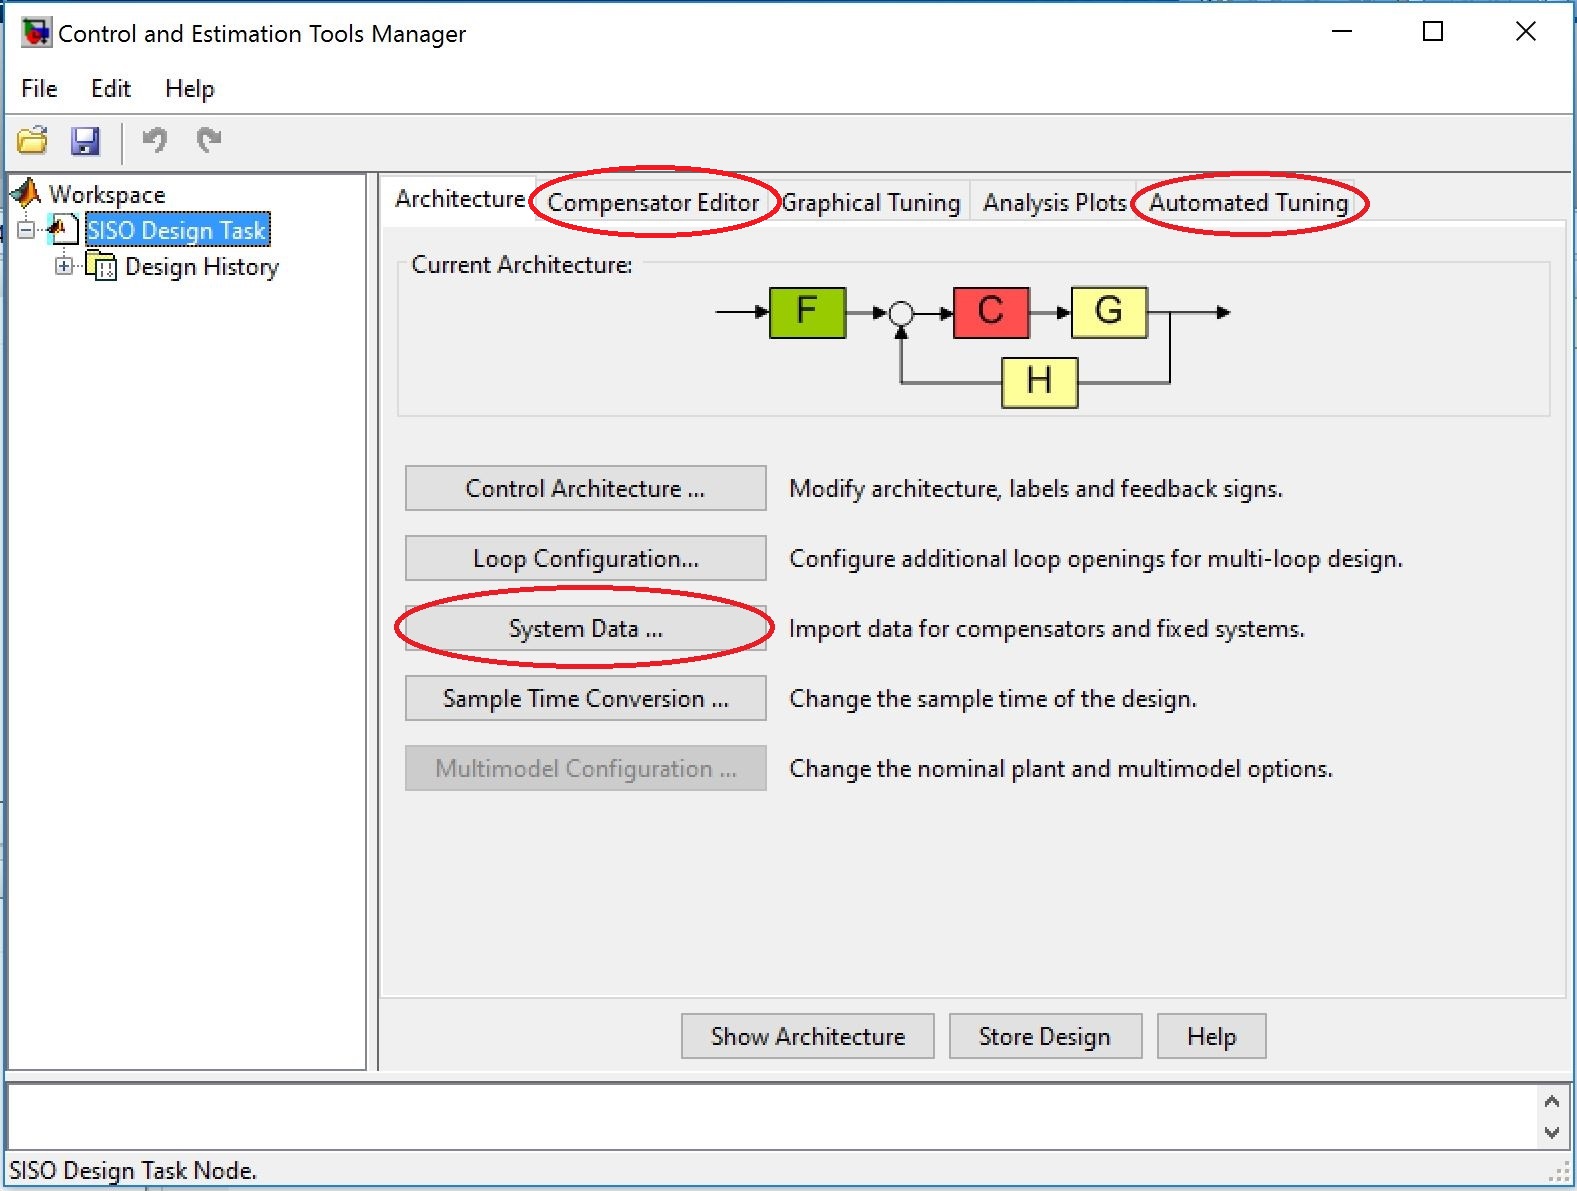Select the SISO Design Task tree item

(177, 230)
